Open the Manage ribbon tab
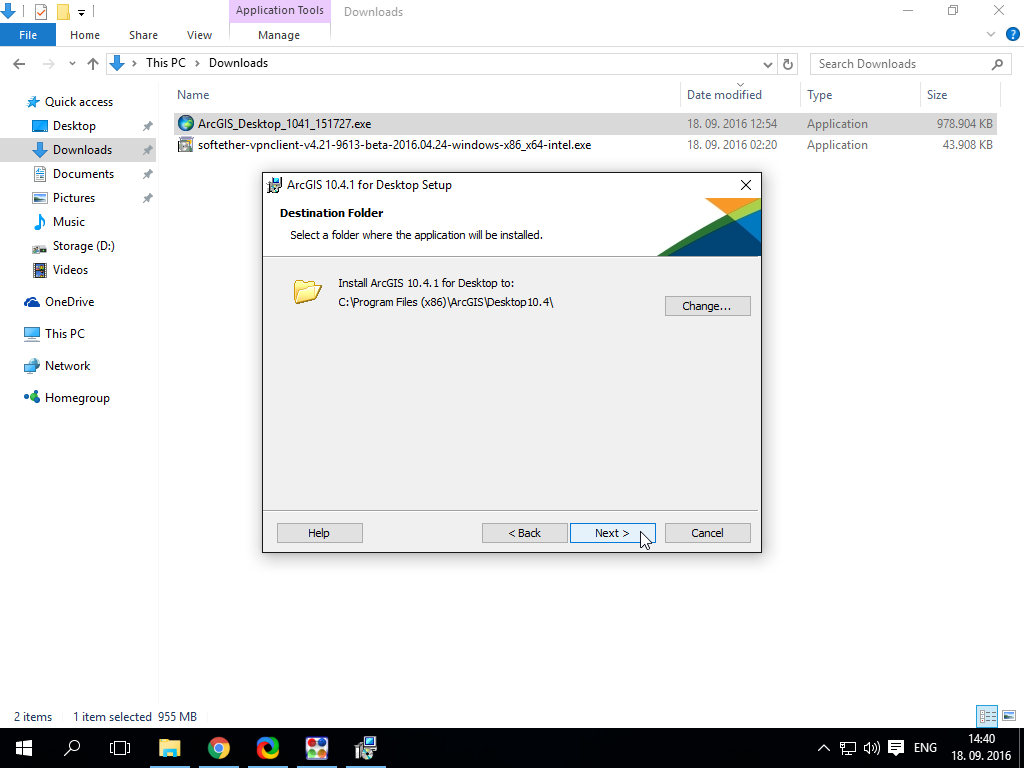Viewport: 1024px width, 768px height. [279, 35]
